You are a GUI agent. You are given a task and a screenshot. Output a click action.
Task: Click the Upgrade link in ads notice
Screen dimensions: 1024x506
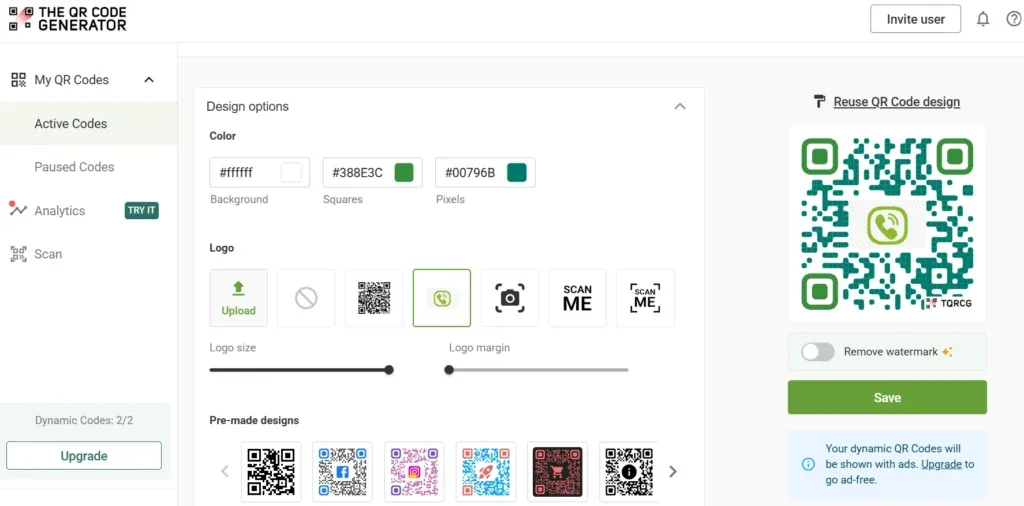click(x=941, y=464)
